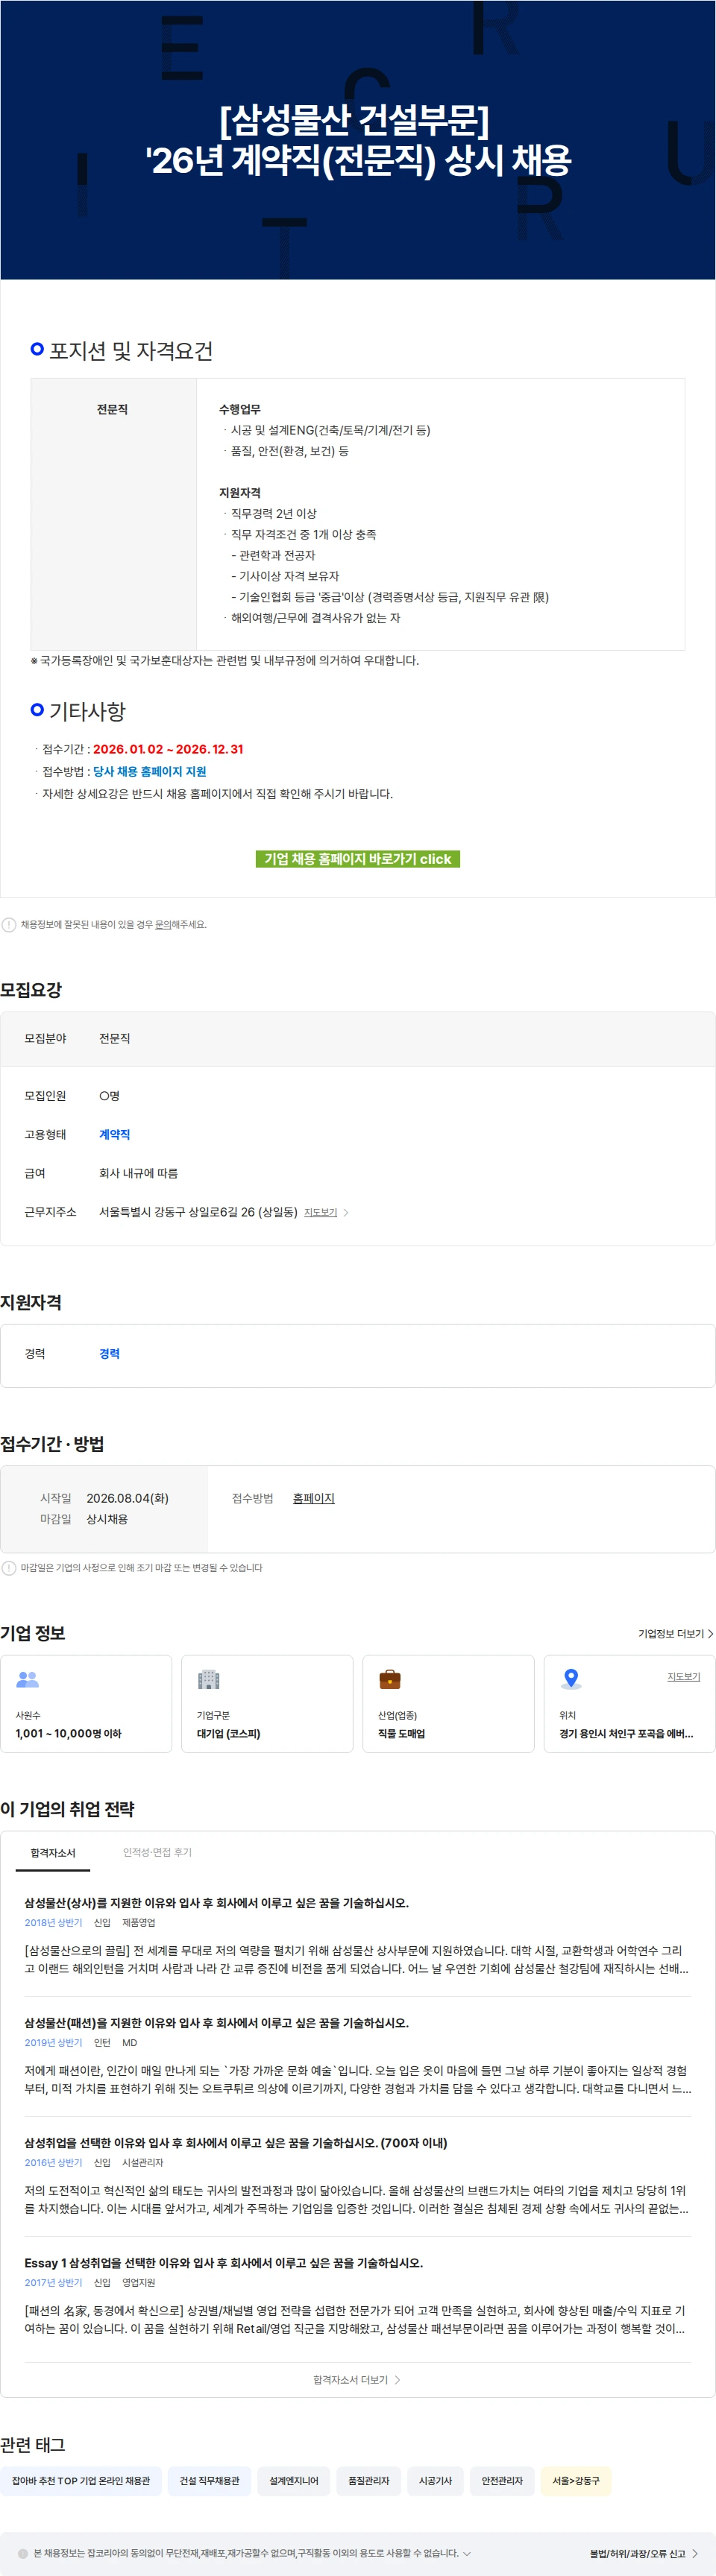Image resolution: width=716 pixels, height=2576 pixels.
Task: Click the 회사 내규에 따름 salary text
Action: coord(138,1173)
